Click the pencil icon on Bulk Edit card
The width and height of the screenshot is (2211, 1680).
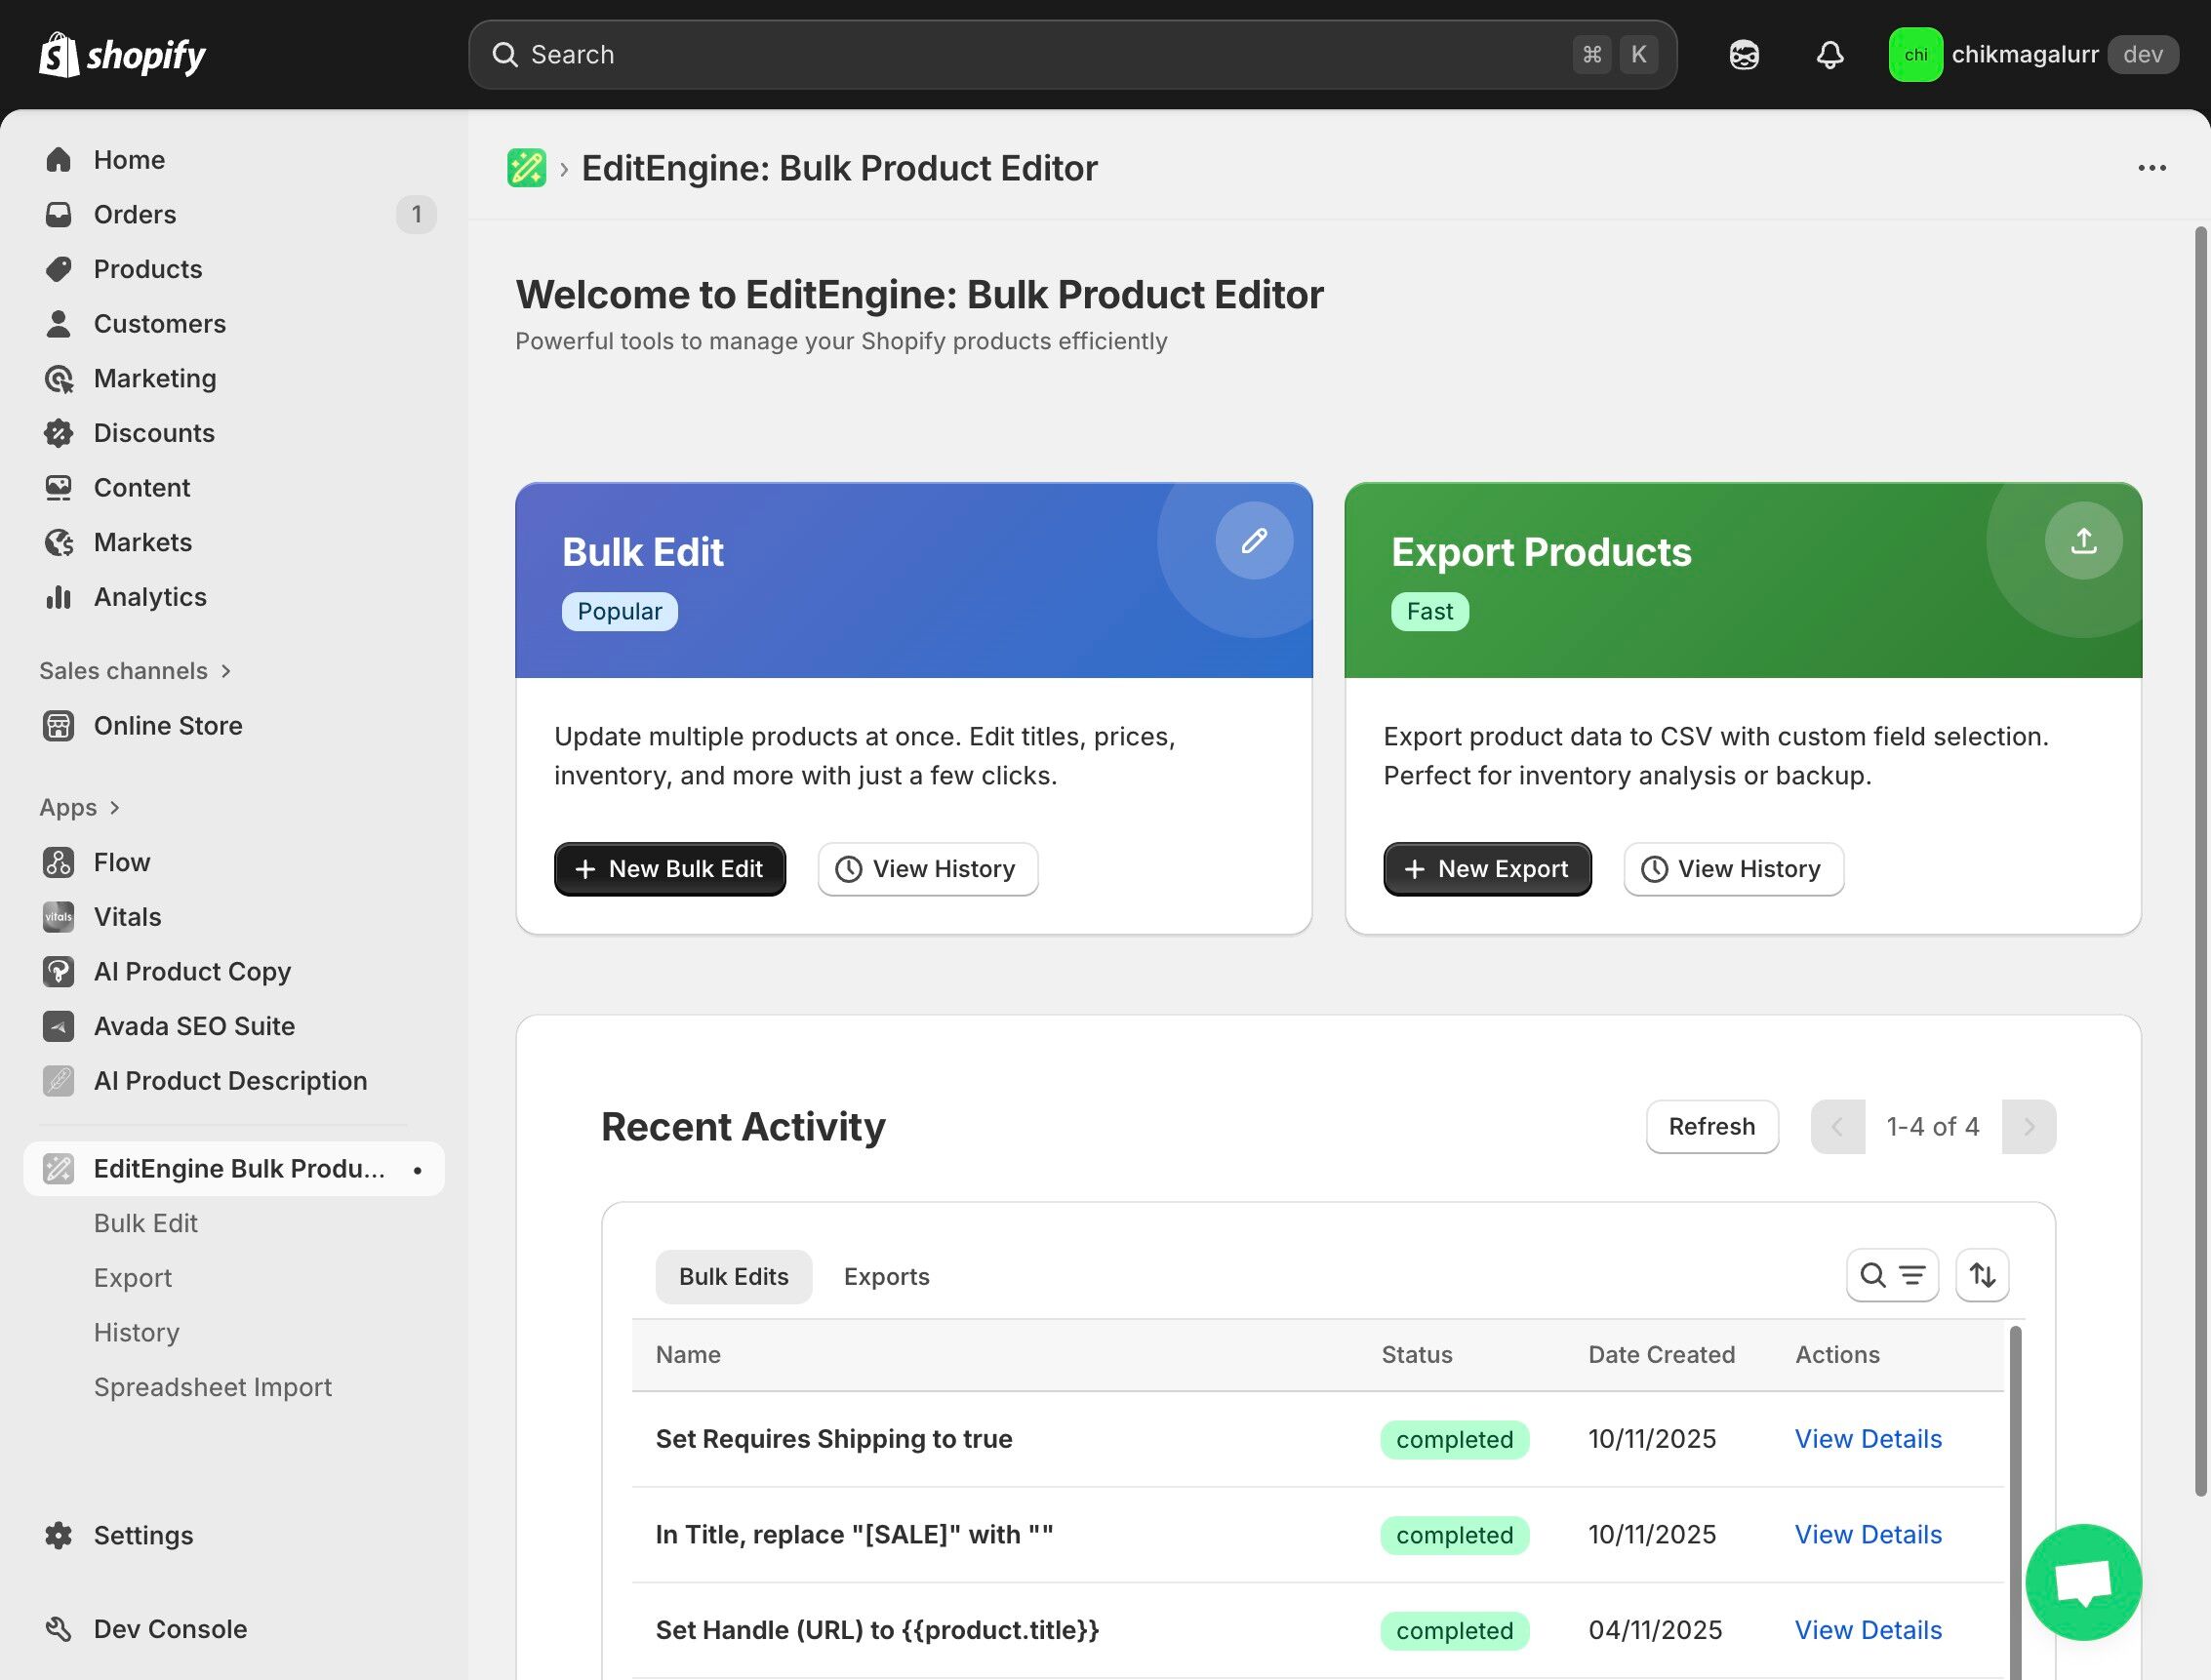tap(1254, 540)
